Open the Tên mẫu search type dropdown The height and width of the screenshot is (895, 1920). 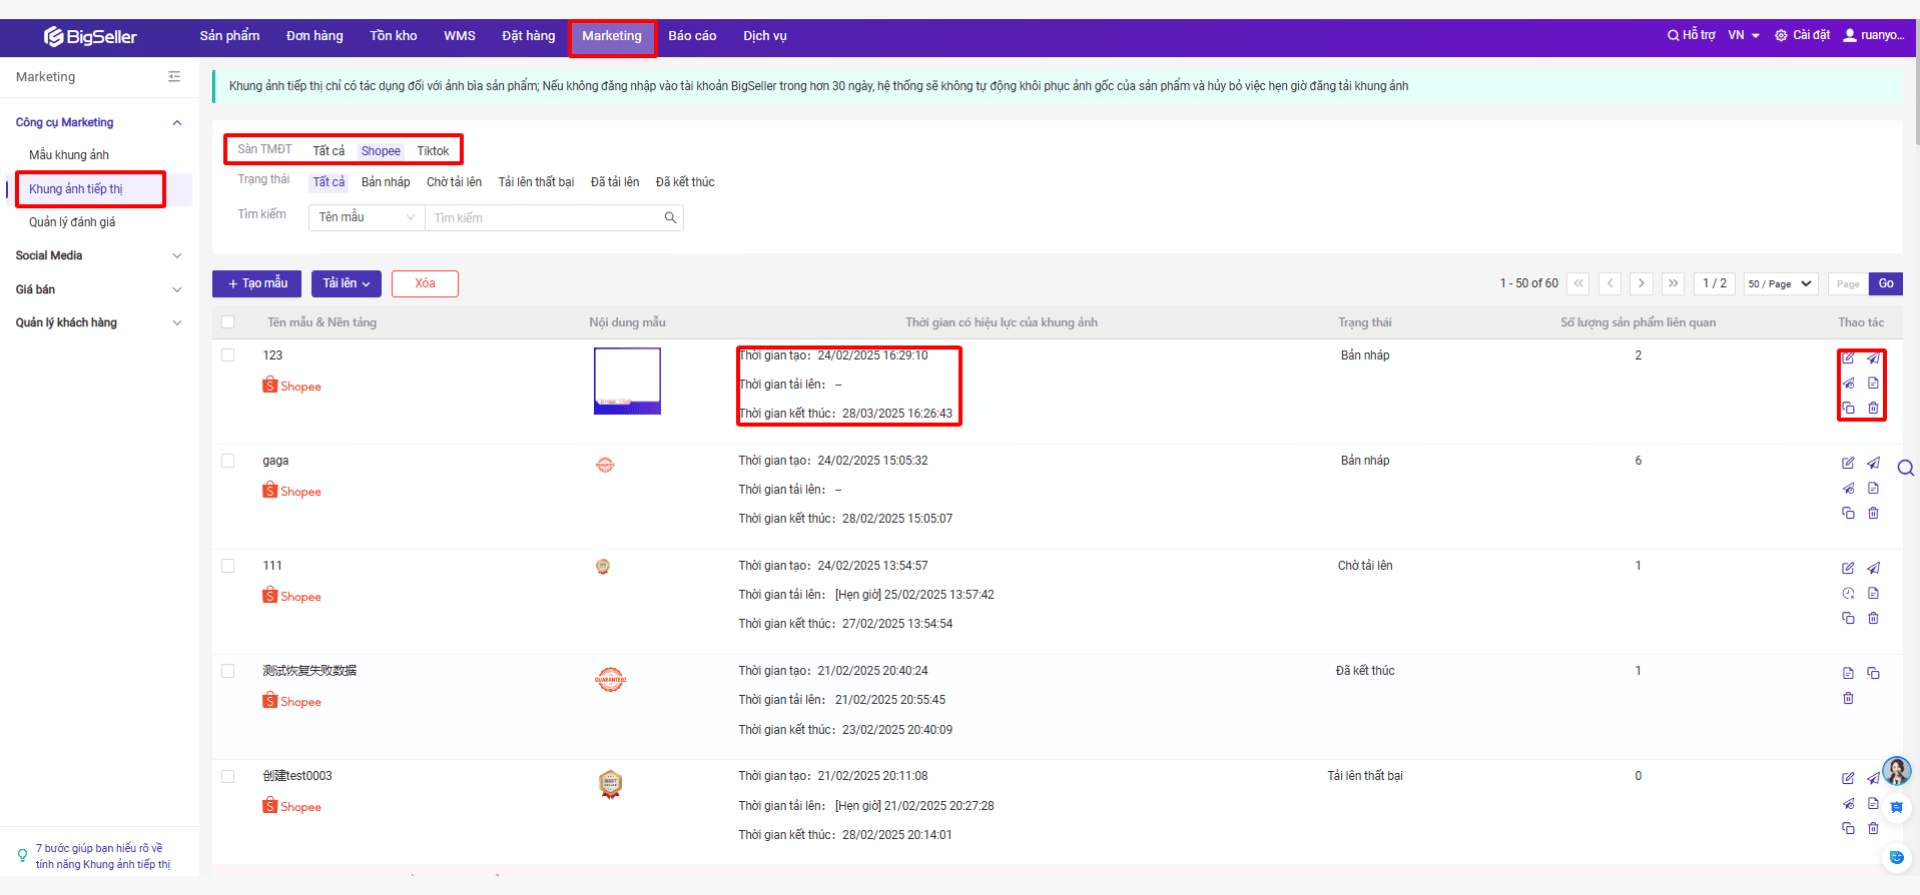[x=366, y=217]
